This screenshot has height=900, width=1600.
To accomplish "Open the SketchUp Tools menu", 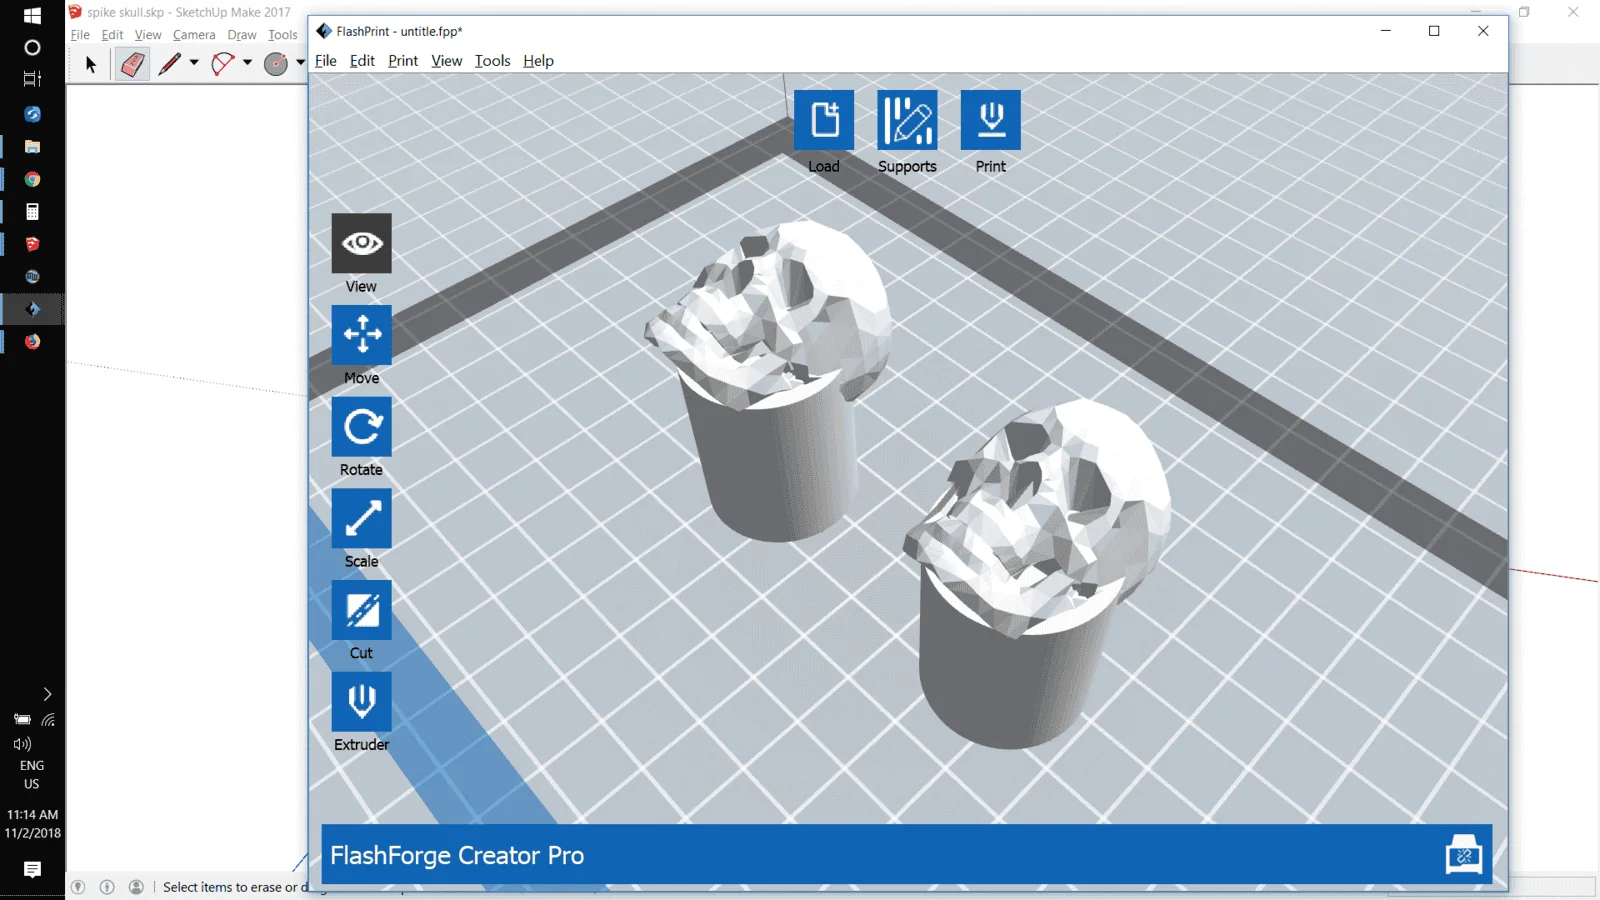I will (283, 35).
